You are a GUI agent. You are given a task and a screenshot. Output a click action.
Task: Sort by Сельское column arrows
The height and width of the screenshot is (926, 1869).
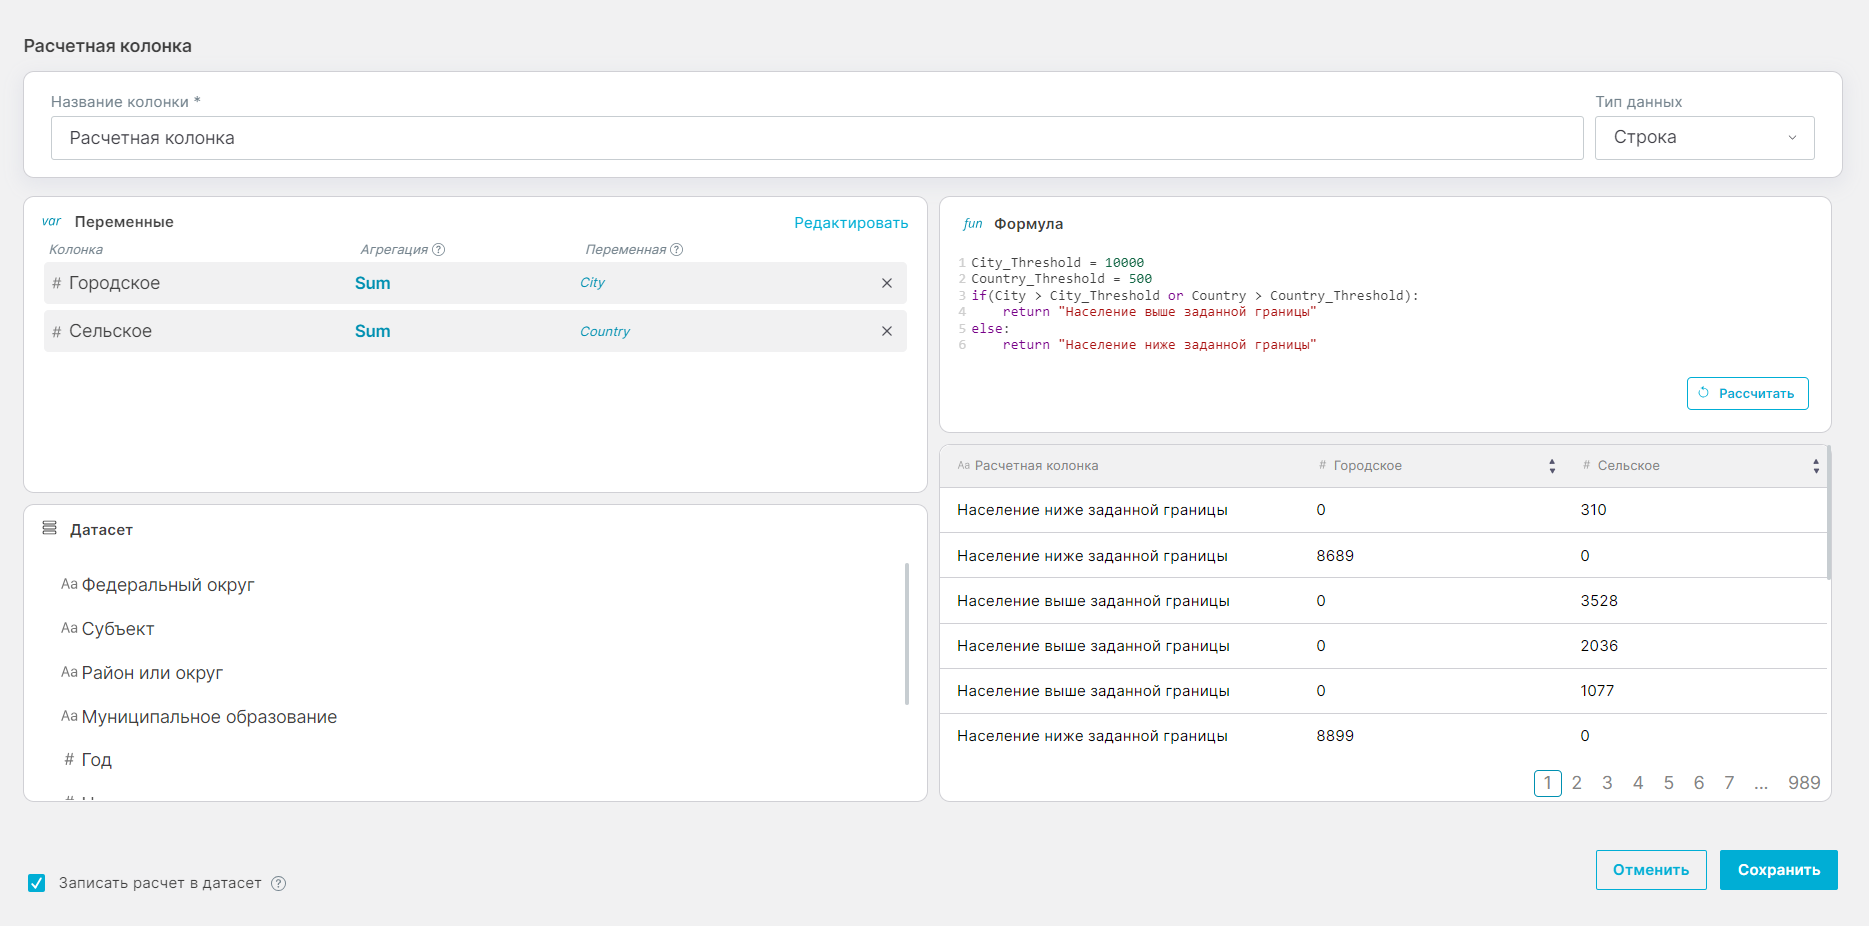click(x=1815, y=466)
